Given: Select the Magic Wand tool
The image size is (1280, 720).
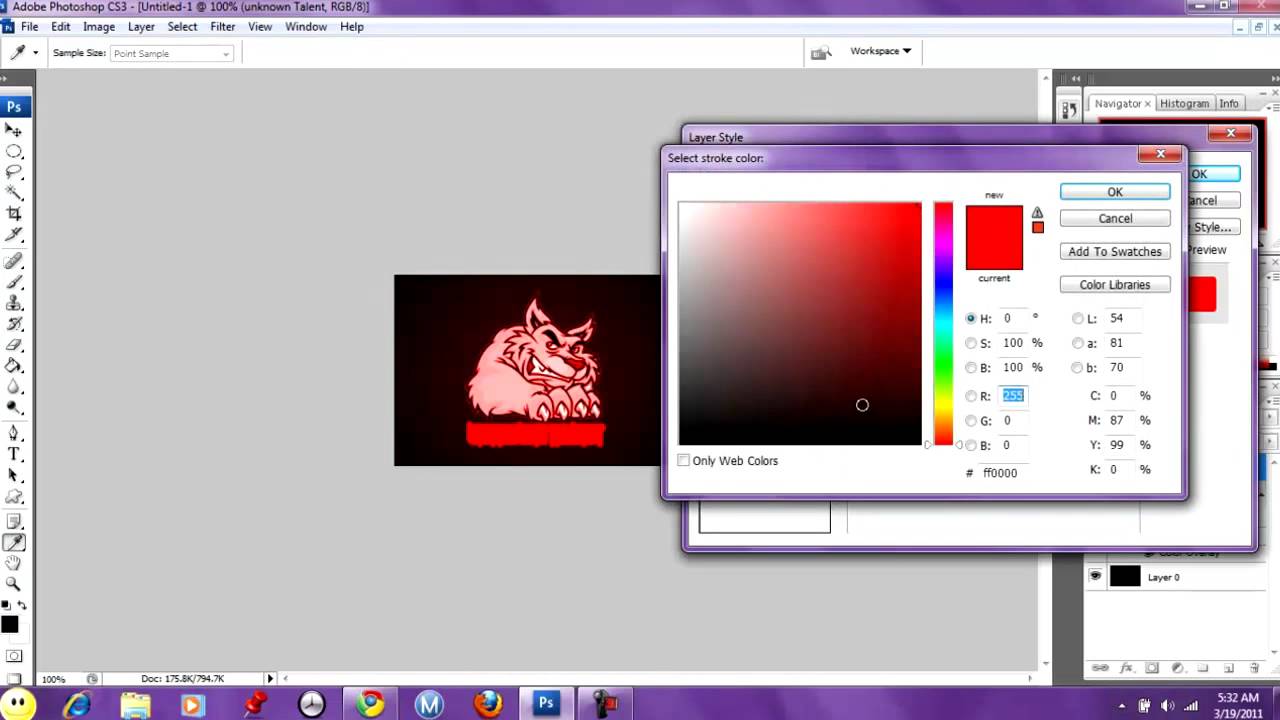Looking at the screenshot, I should pos(14,192).
